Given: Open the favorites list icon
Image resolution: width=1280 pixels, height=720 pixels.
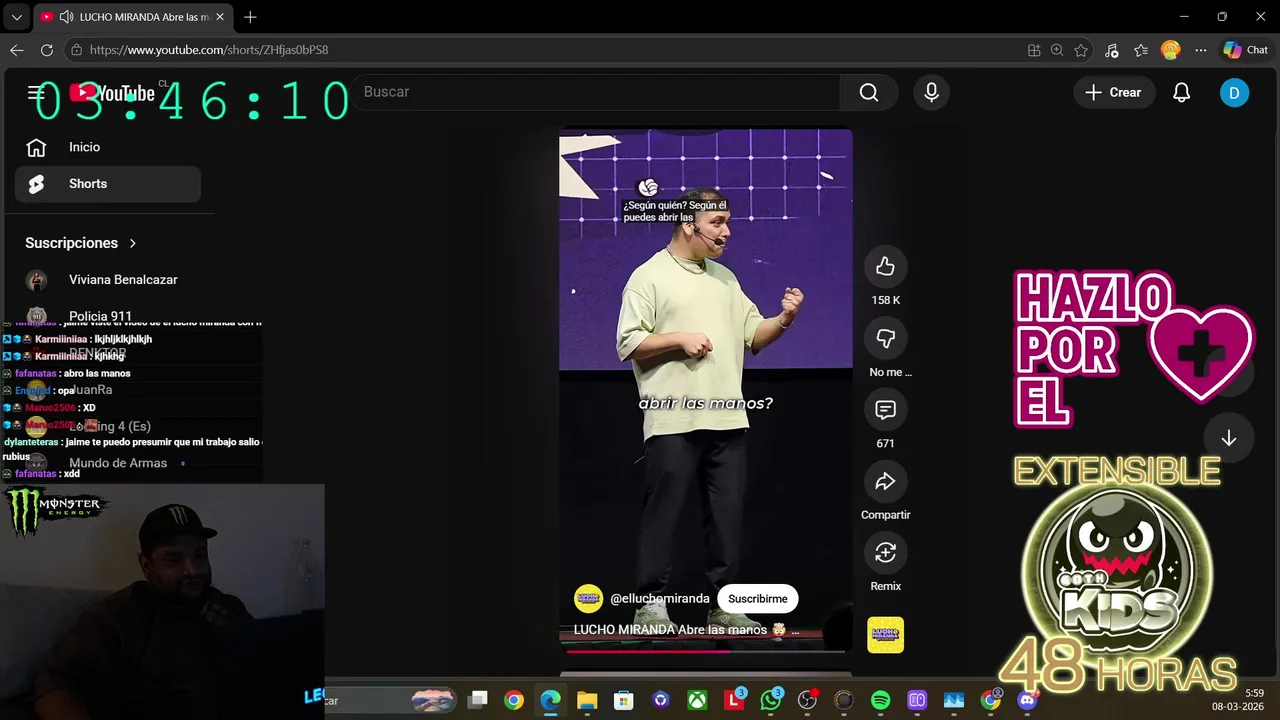Looking at the screenshot, I should [1141, 50].
